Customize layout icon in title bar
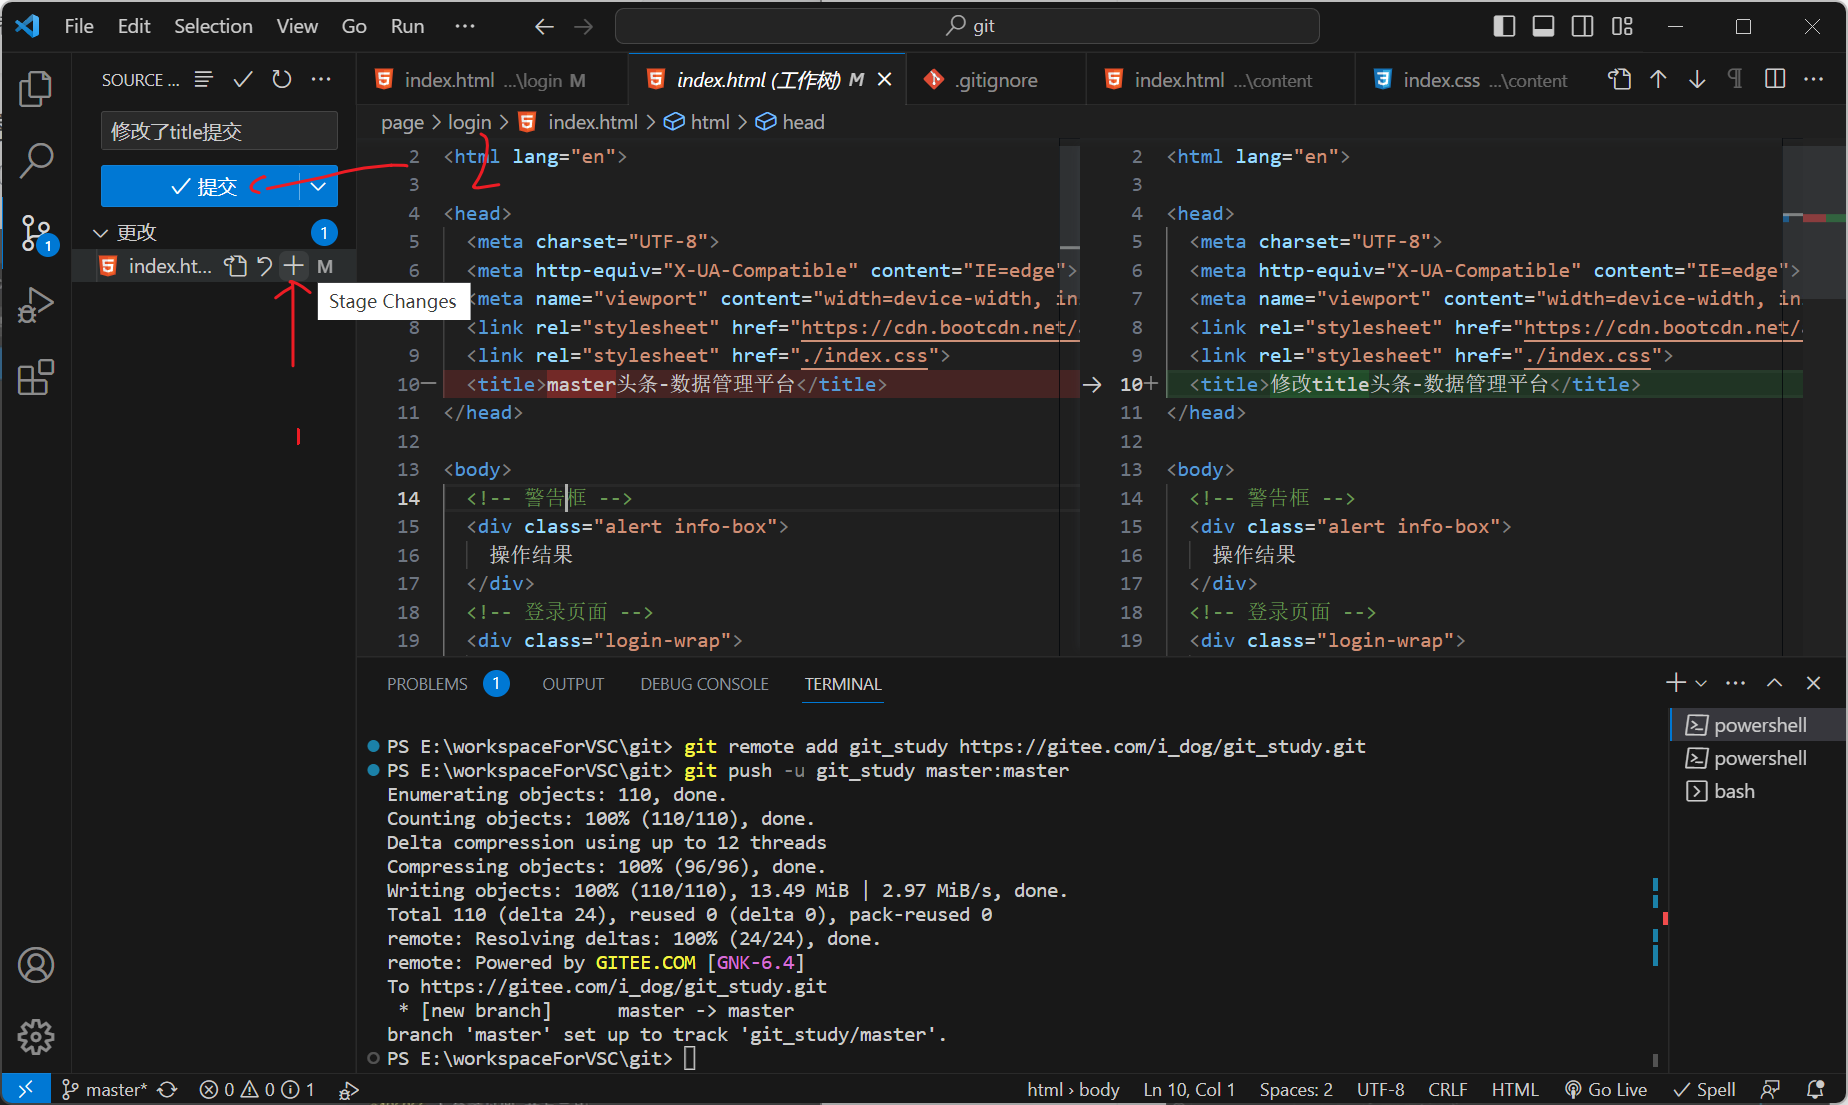 point(1622,26)
